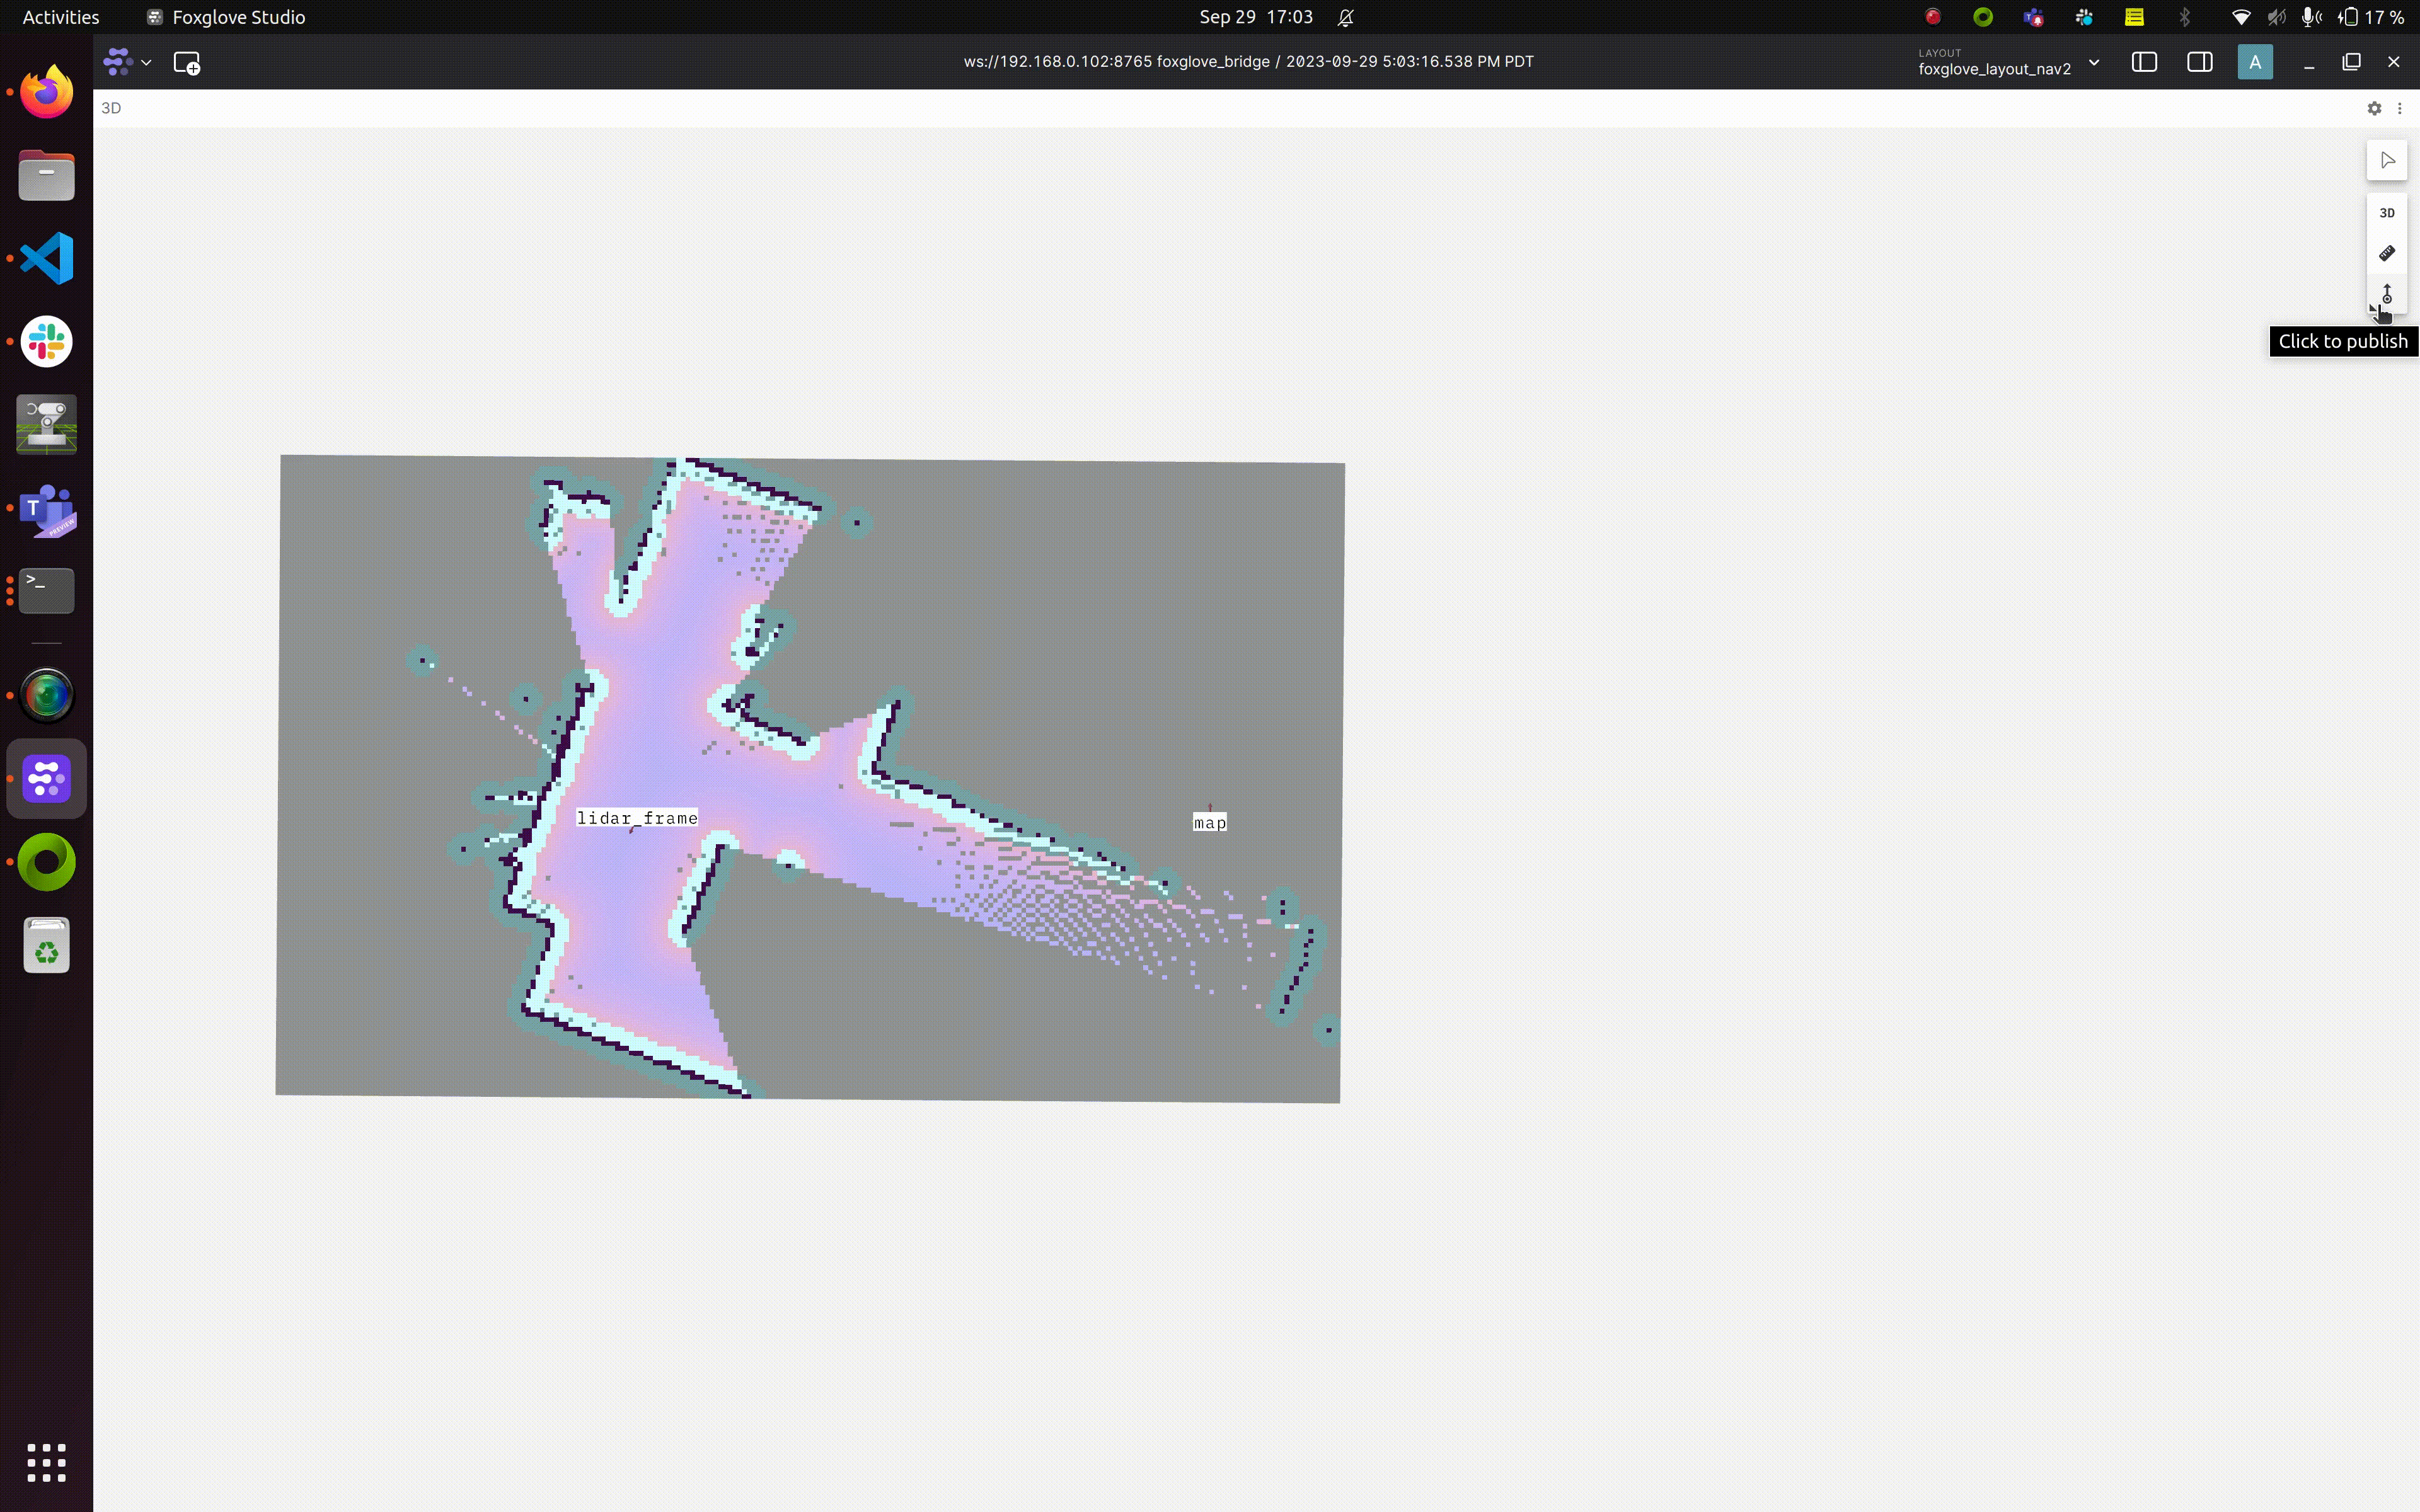Click the clock date and time
This screenshot has height=1512, width=2420.
[1255, 17]
